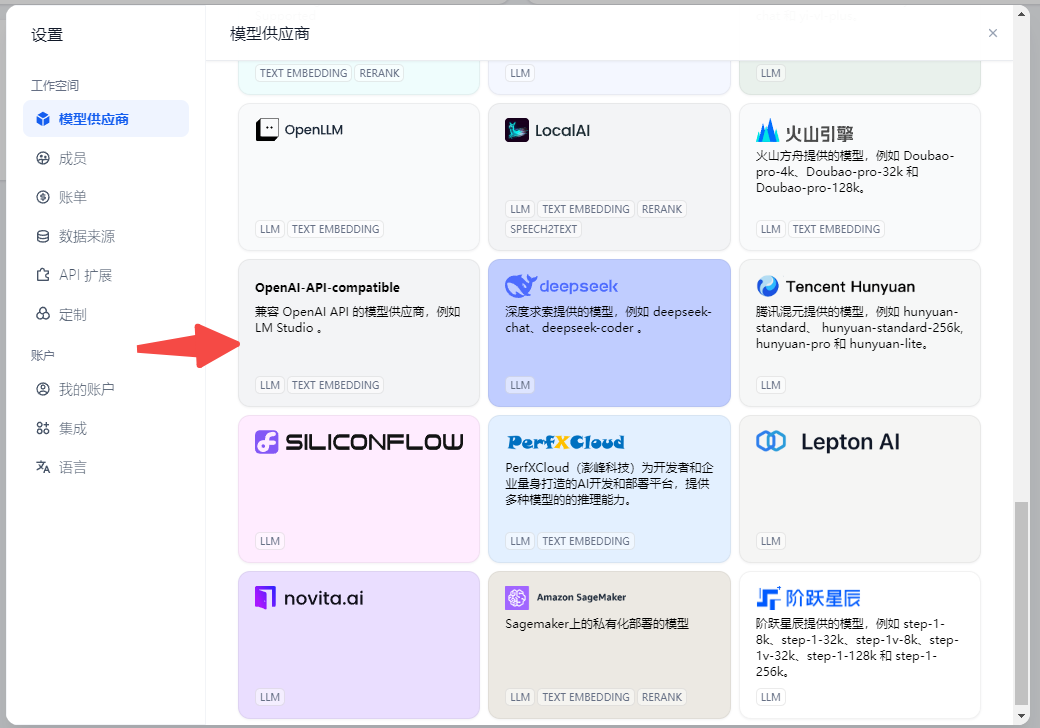Click LLM tag on novita.ai card
The image size is (1040, 728).
[x=270, y=697]
